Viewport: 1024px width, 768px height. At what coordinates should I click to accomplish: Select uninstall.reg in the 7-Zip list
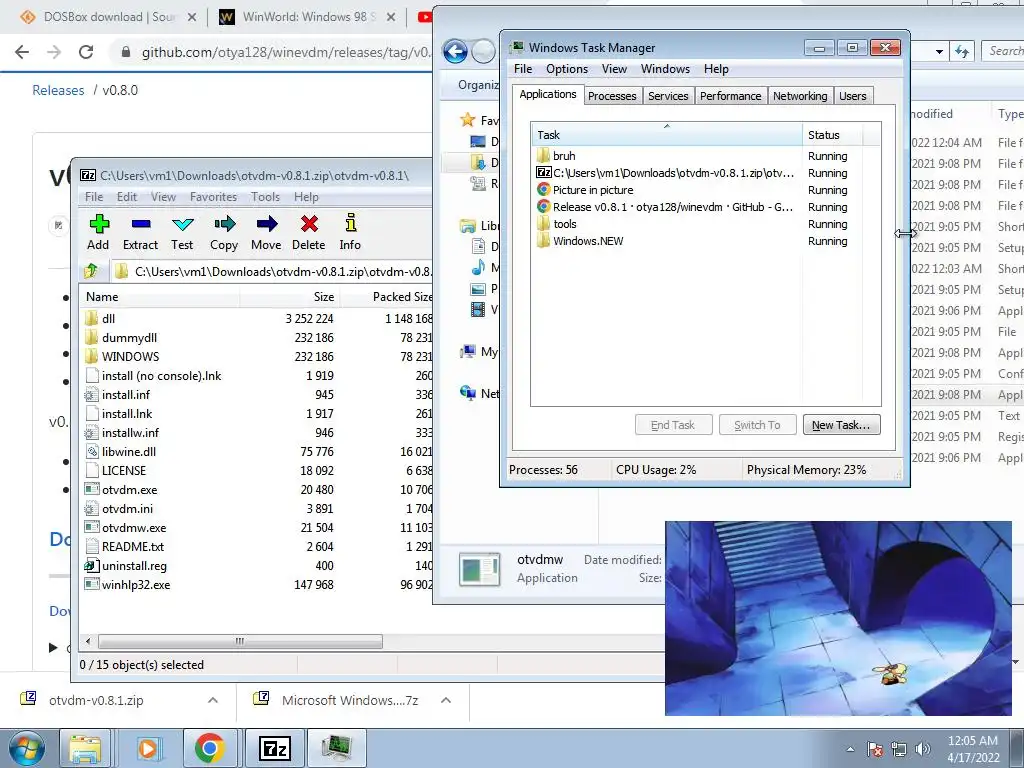pos(134,566)
